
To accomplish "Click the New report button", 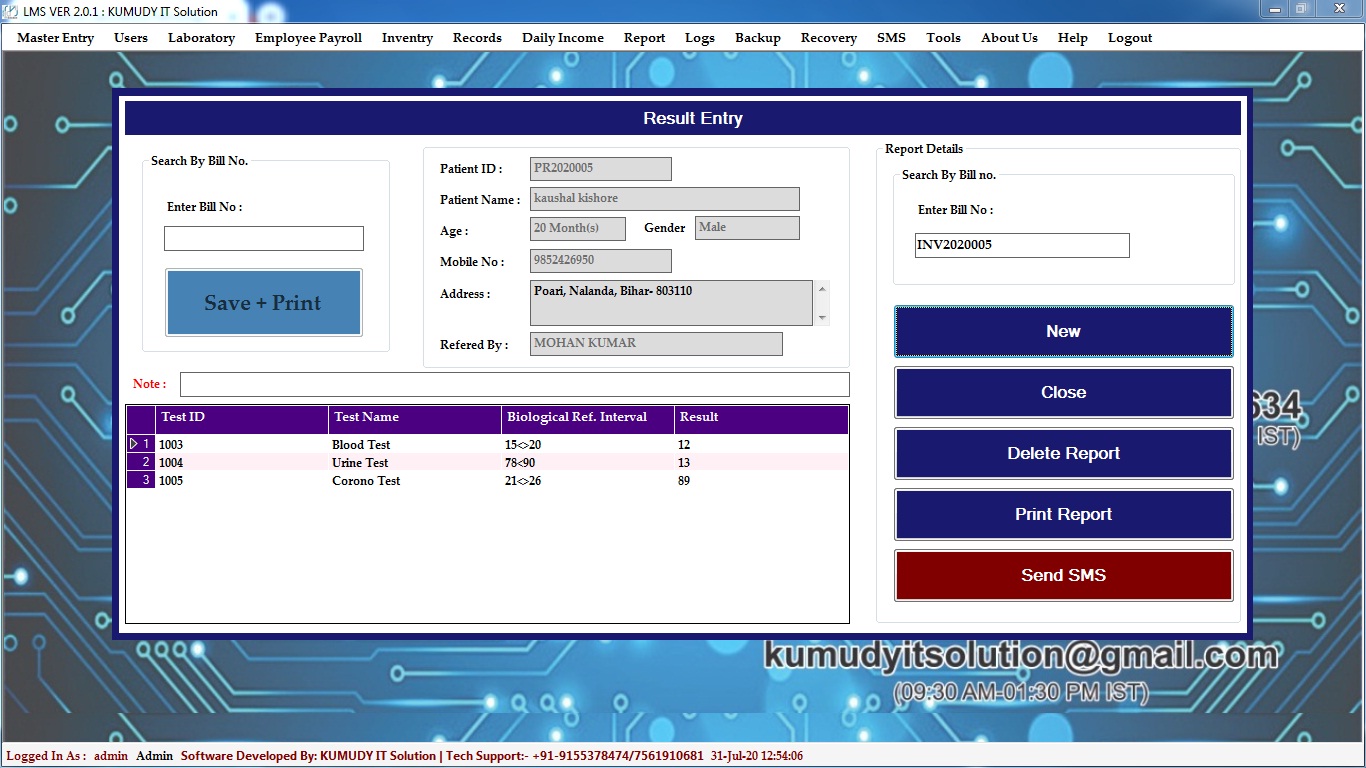I will pos(1063,332).
